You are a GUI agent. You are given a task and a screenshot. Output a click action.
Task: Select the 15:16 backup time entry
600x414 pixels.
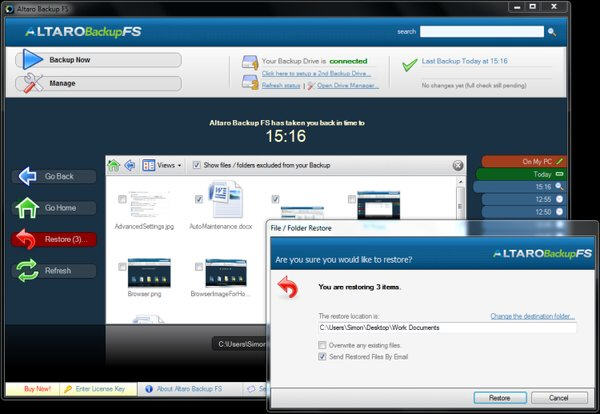[x=519, y=187]
